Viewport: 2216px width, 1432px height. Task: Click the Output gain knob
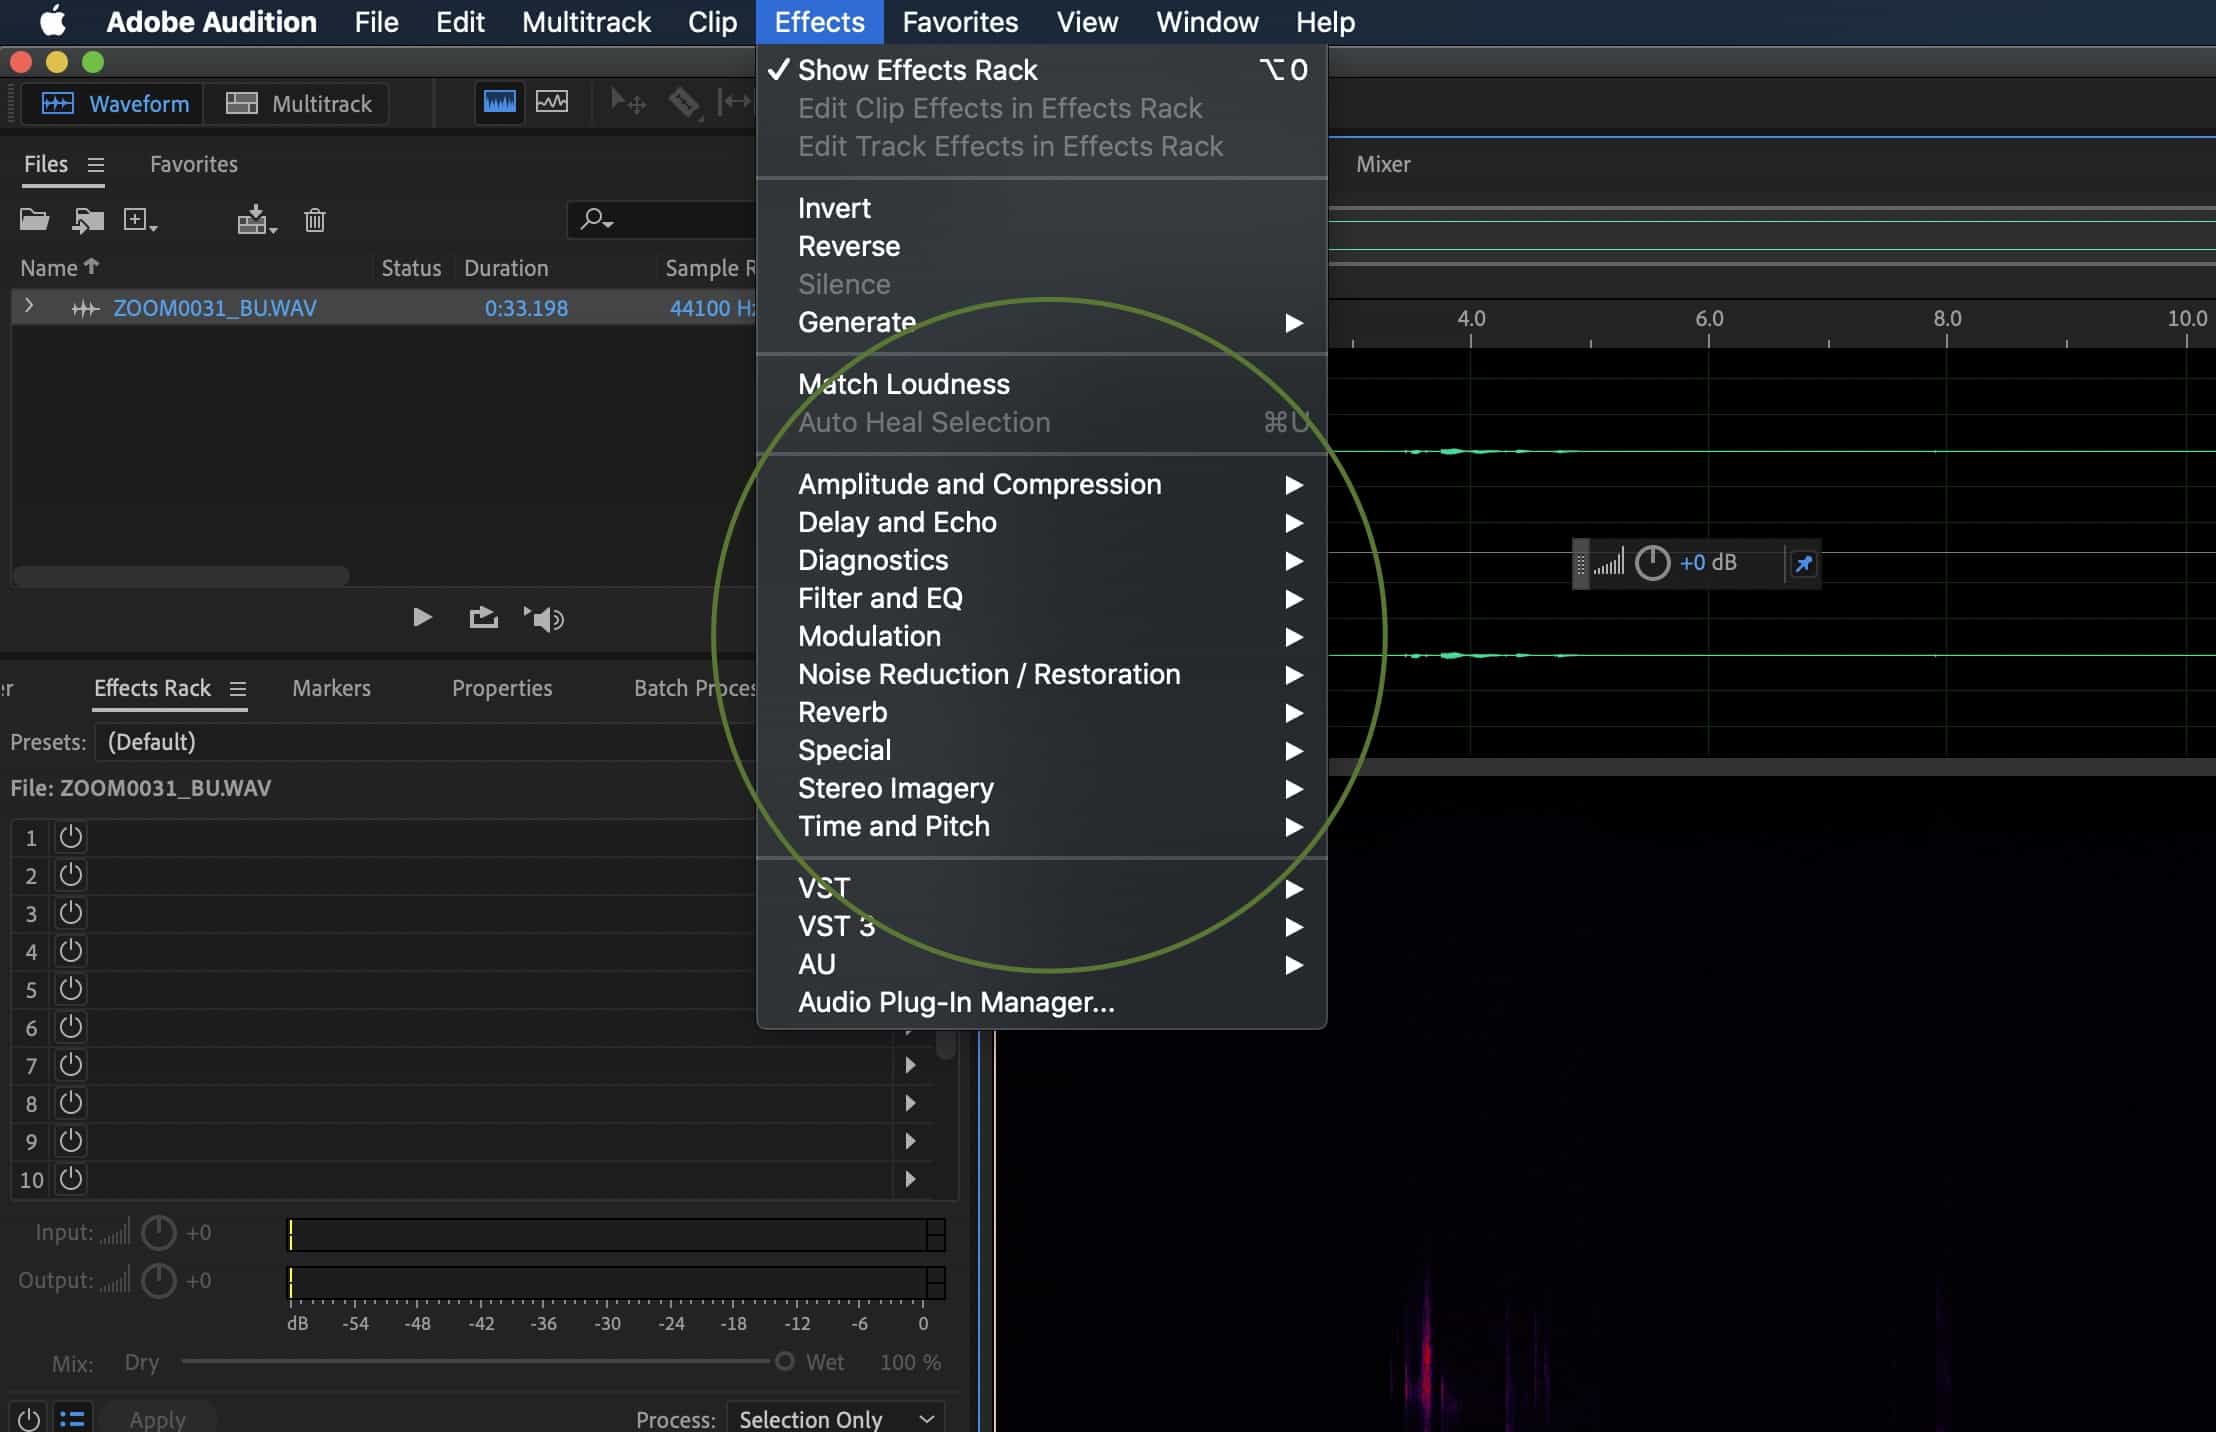point(158,1281)
